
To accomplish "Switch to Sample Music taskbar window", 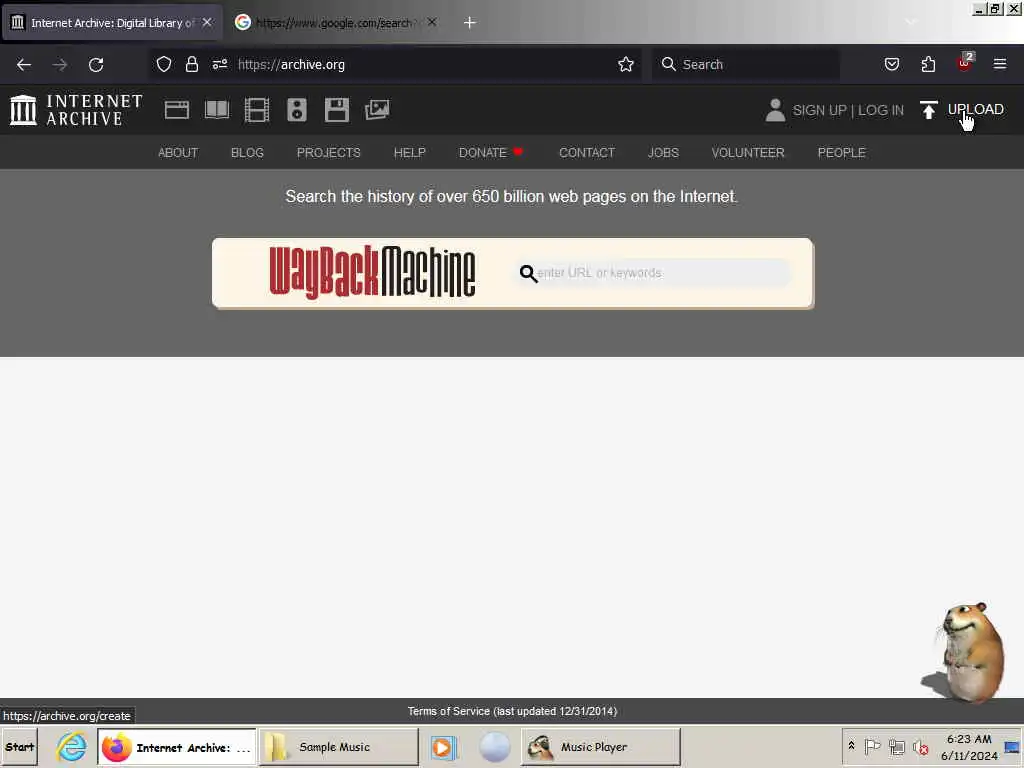I will (339, 747).
